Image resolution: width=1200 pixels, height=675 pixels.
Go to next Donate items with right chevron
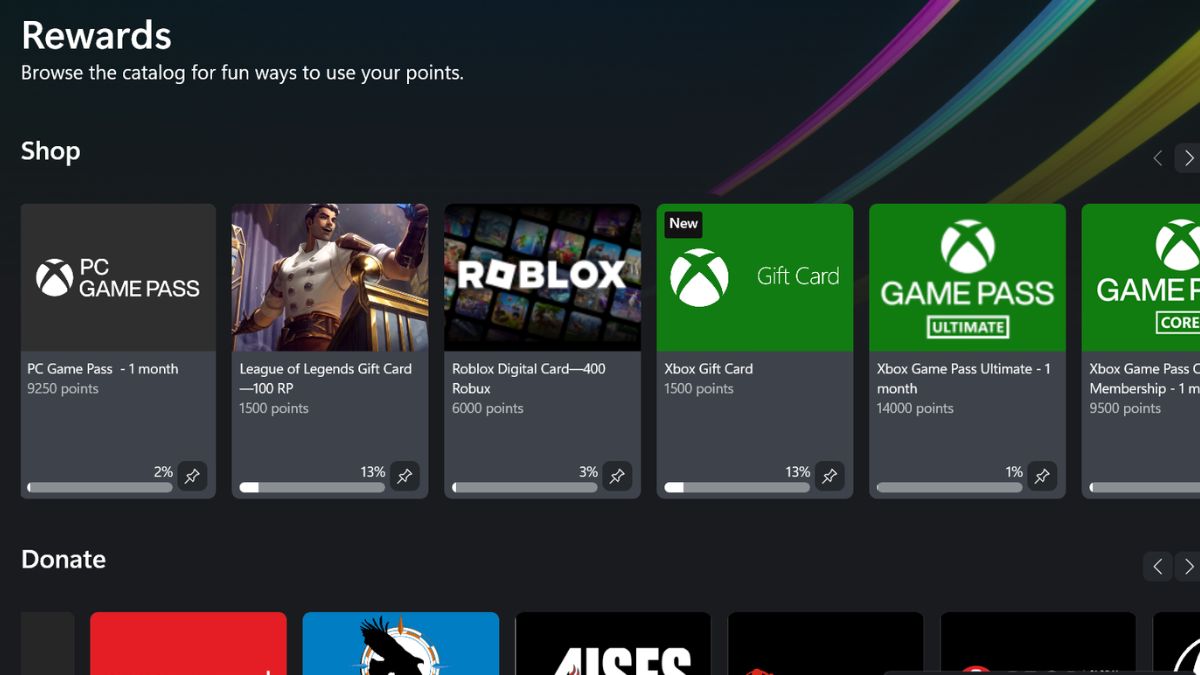[x=1188, y=567]
